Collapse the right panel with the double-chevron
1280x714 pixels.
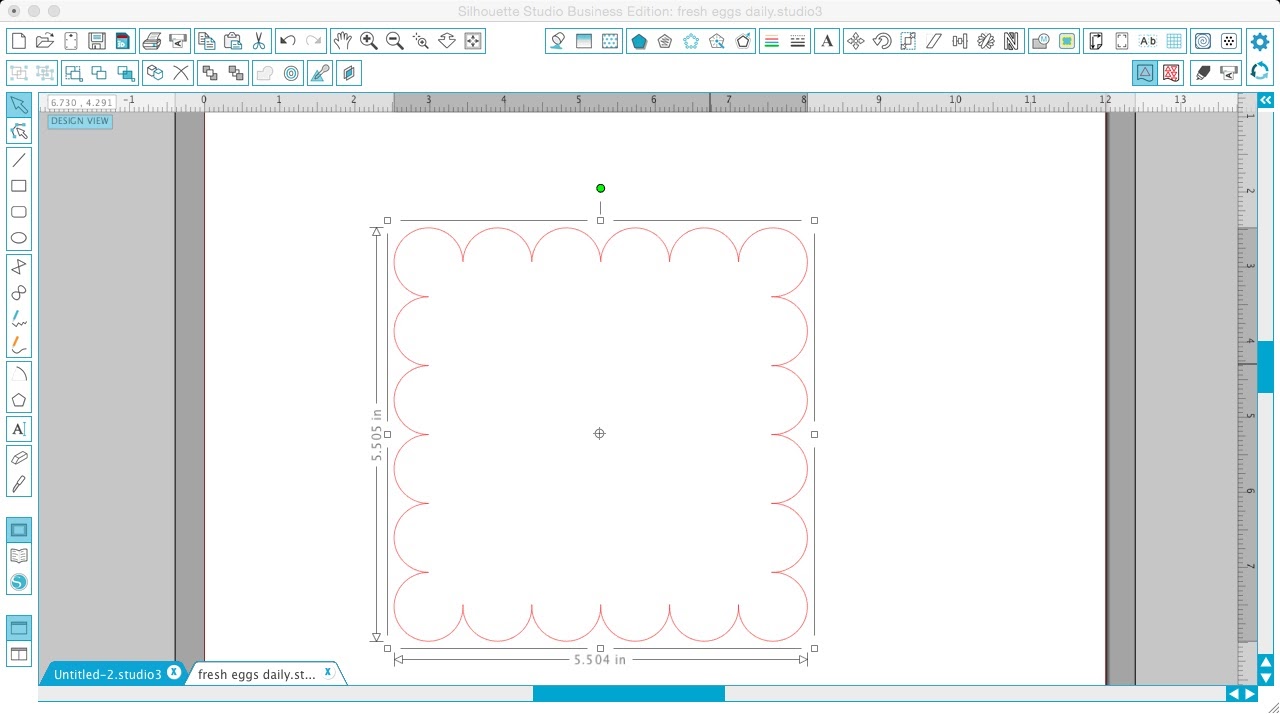(x=1266, y=100)
